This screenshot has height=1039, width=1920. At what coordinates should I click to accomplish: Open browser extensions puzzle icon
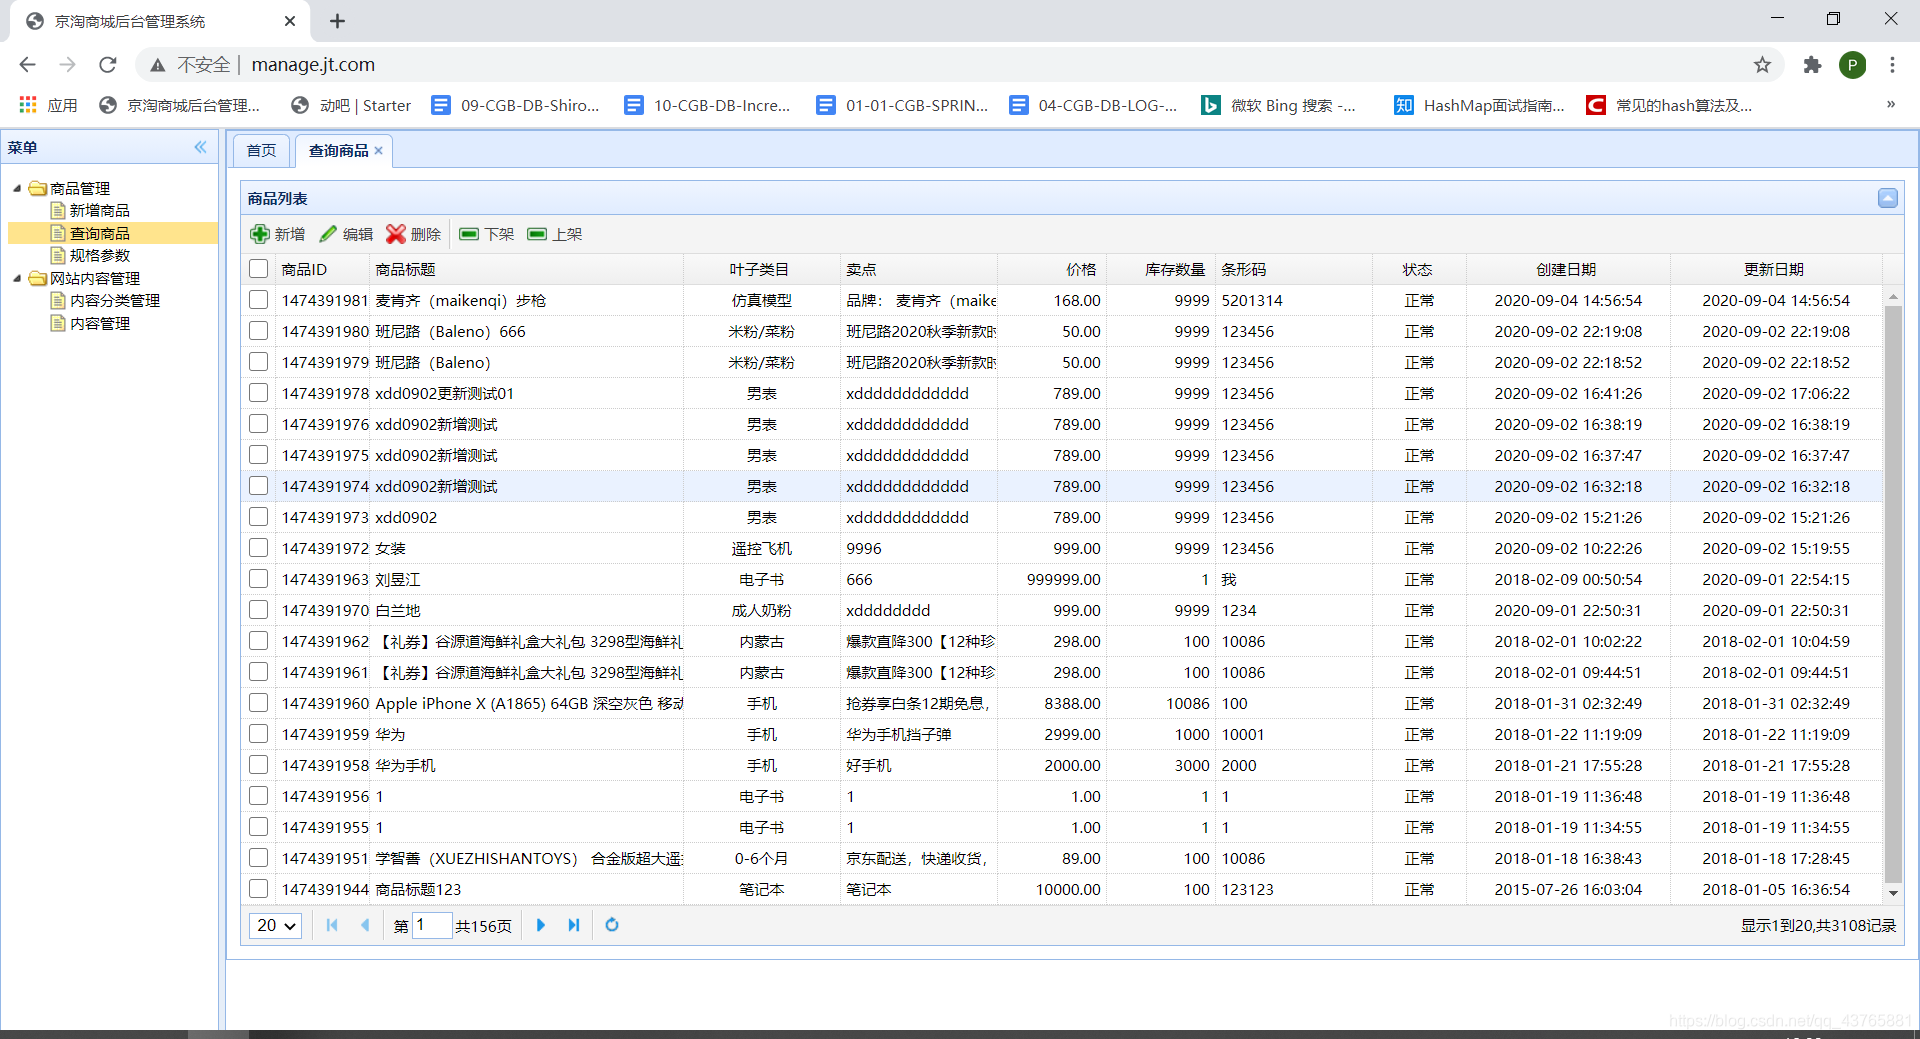coord(1812,65)
